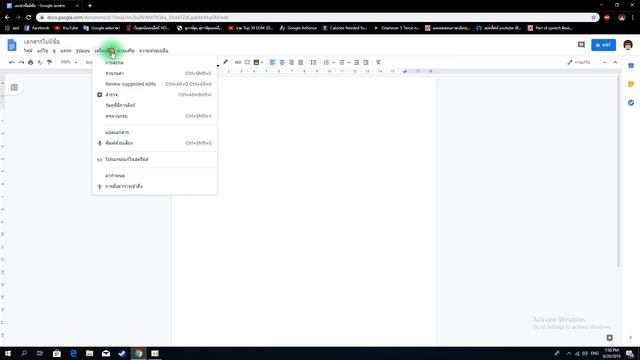Viewport: 640px width, 360px height.
Task: Click the add comment toolbar icon
Action: tap(247, 62)
